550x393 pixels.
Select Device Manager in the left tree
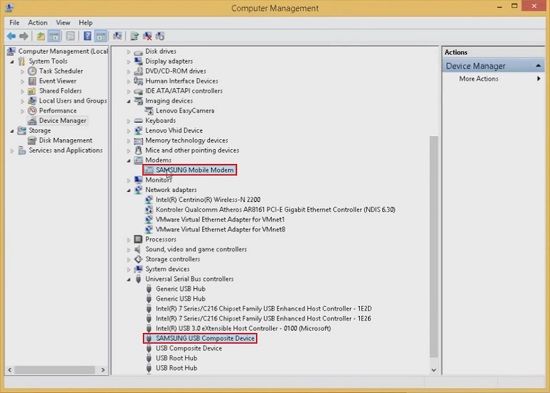(62, 121)
